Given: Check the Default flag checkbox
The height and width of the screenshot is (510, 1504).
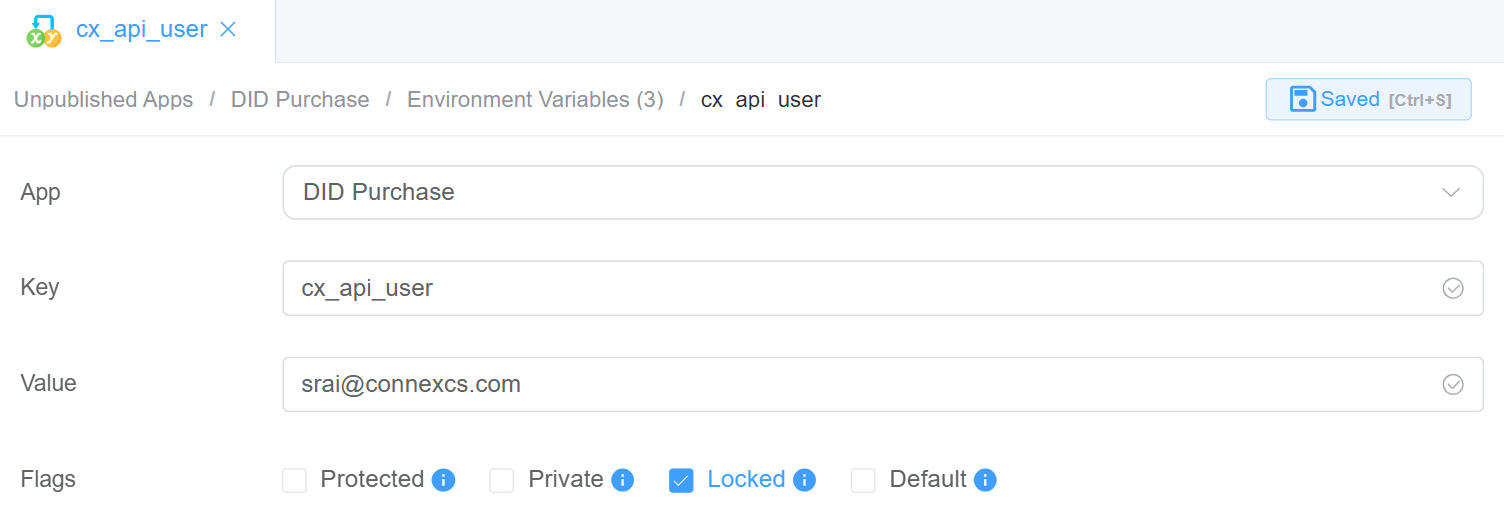Looking at the screenshot, I should [863, 481].
